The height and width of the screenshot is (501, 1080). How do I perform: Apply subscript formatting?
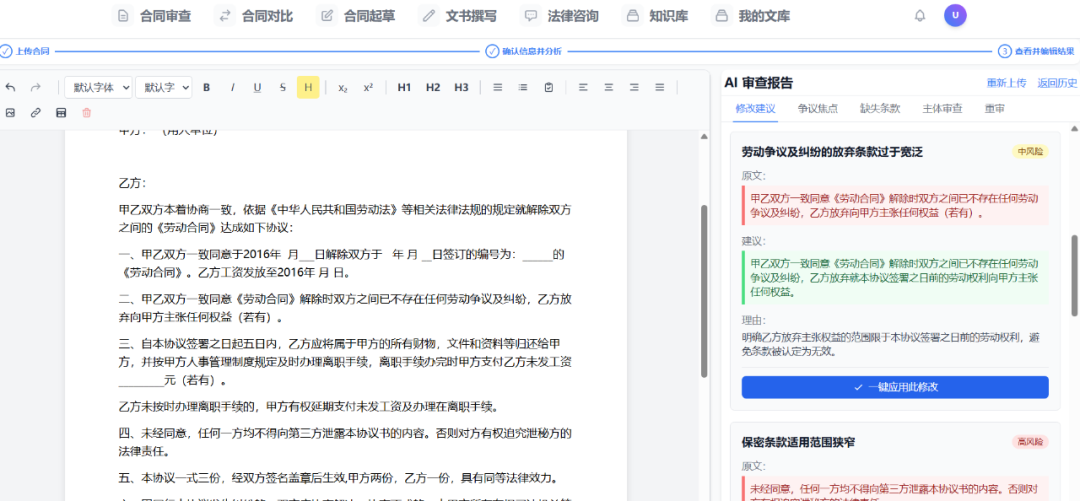[343, 87]
